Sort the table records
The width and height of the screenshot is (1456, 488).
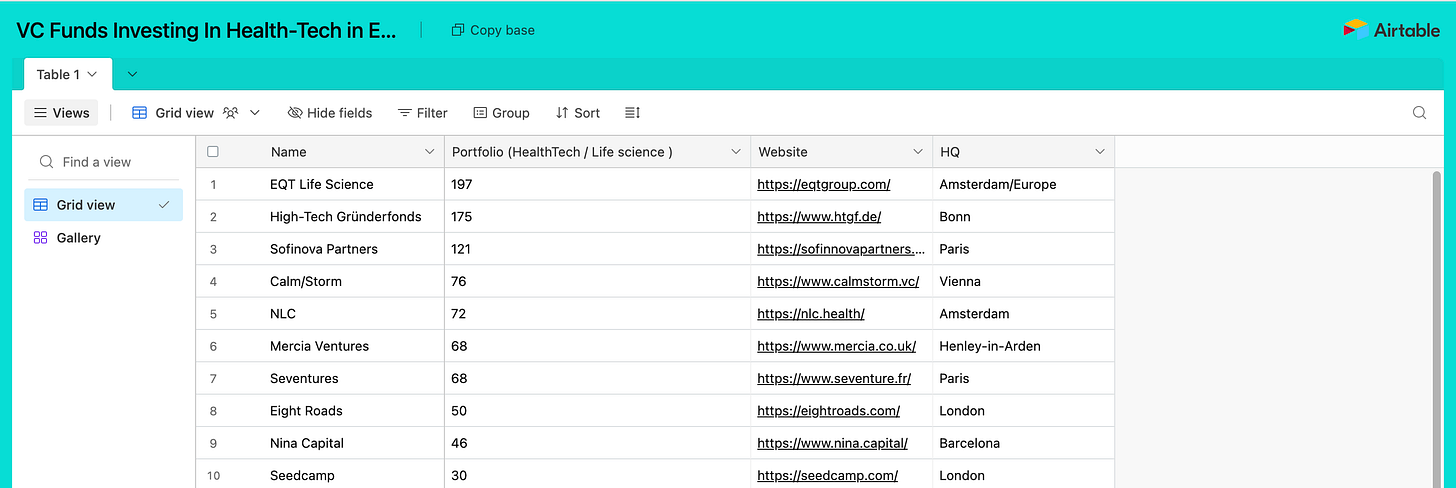coord(578,113)
